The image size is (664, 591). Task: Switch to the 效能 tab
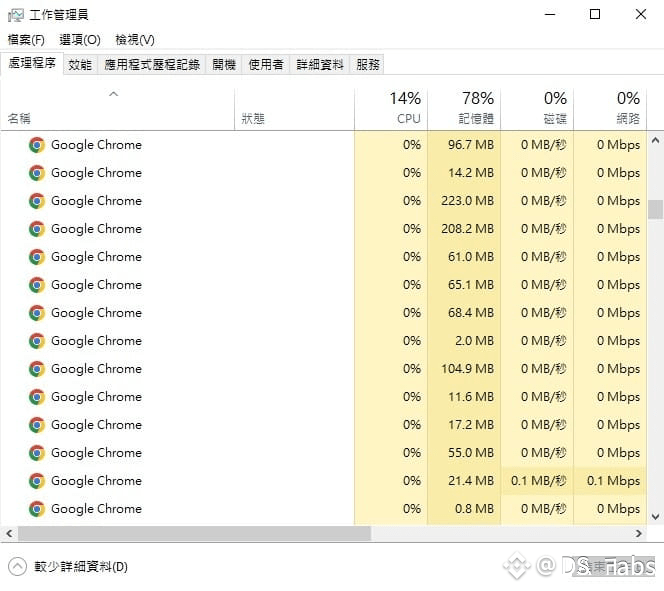[80, 64]
